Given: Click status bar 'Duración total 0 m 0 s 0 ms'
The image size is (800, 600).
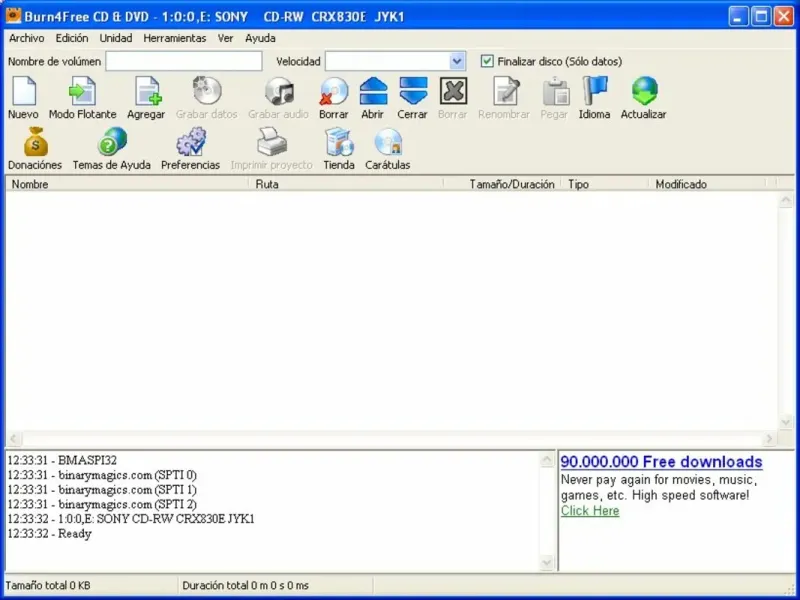Looking at the screenshot, I should click(245, 586).
